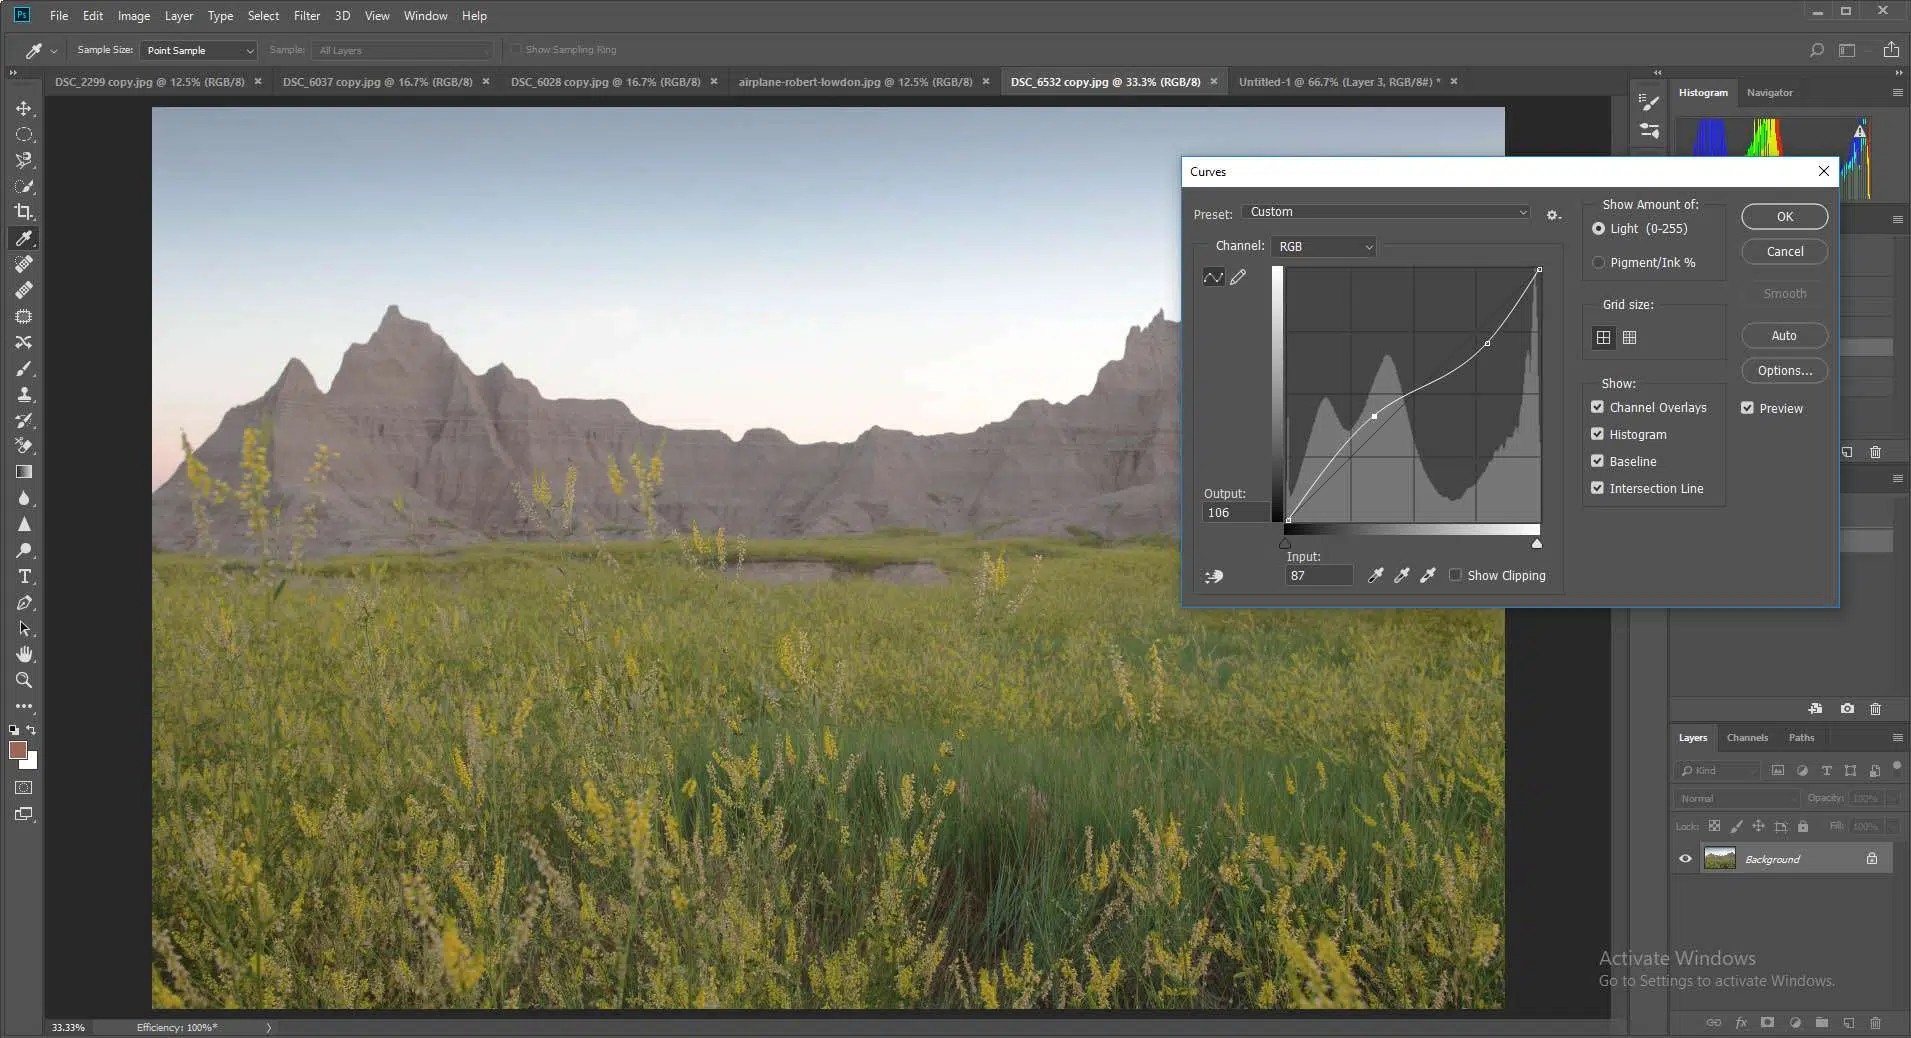Image resolution: width=1911 pixels, height=1038 pixels.
Task: Click the Curves preset options gear
Action: coord(1553,215)
